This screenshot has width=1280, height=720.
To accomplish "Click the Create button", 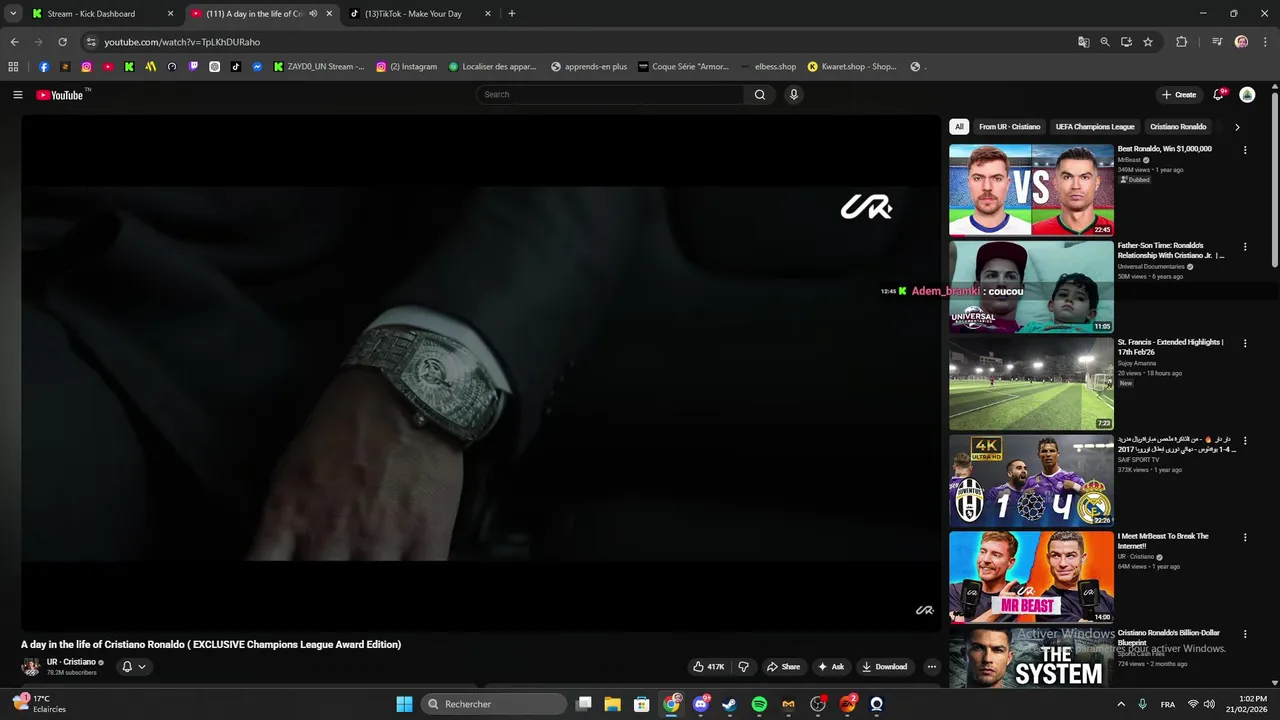I will (1179, 95).
